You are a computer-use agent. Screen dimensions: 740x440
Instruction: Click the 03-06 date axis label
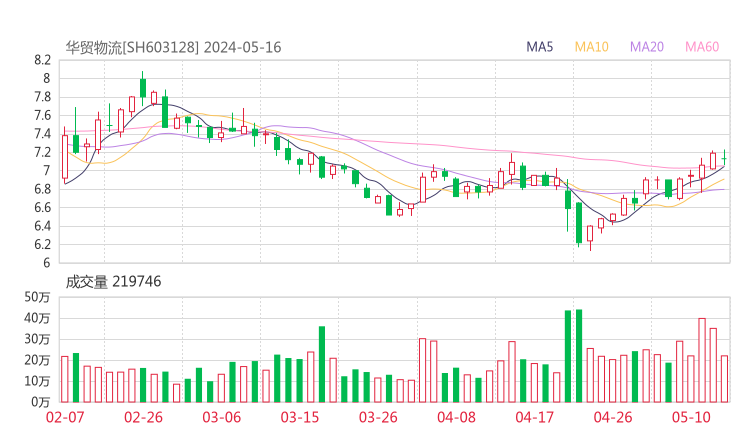pos(222,417)
